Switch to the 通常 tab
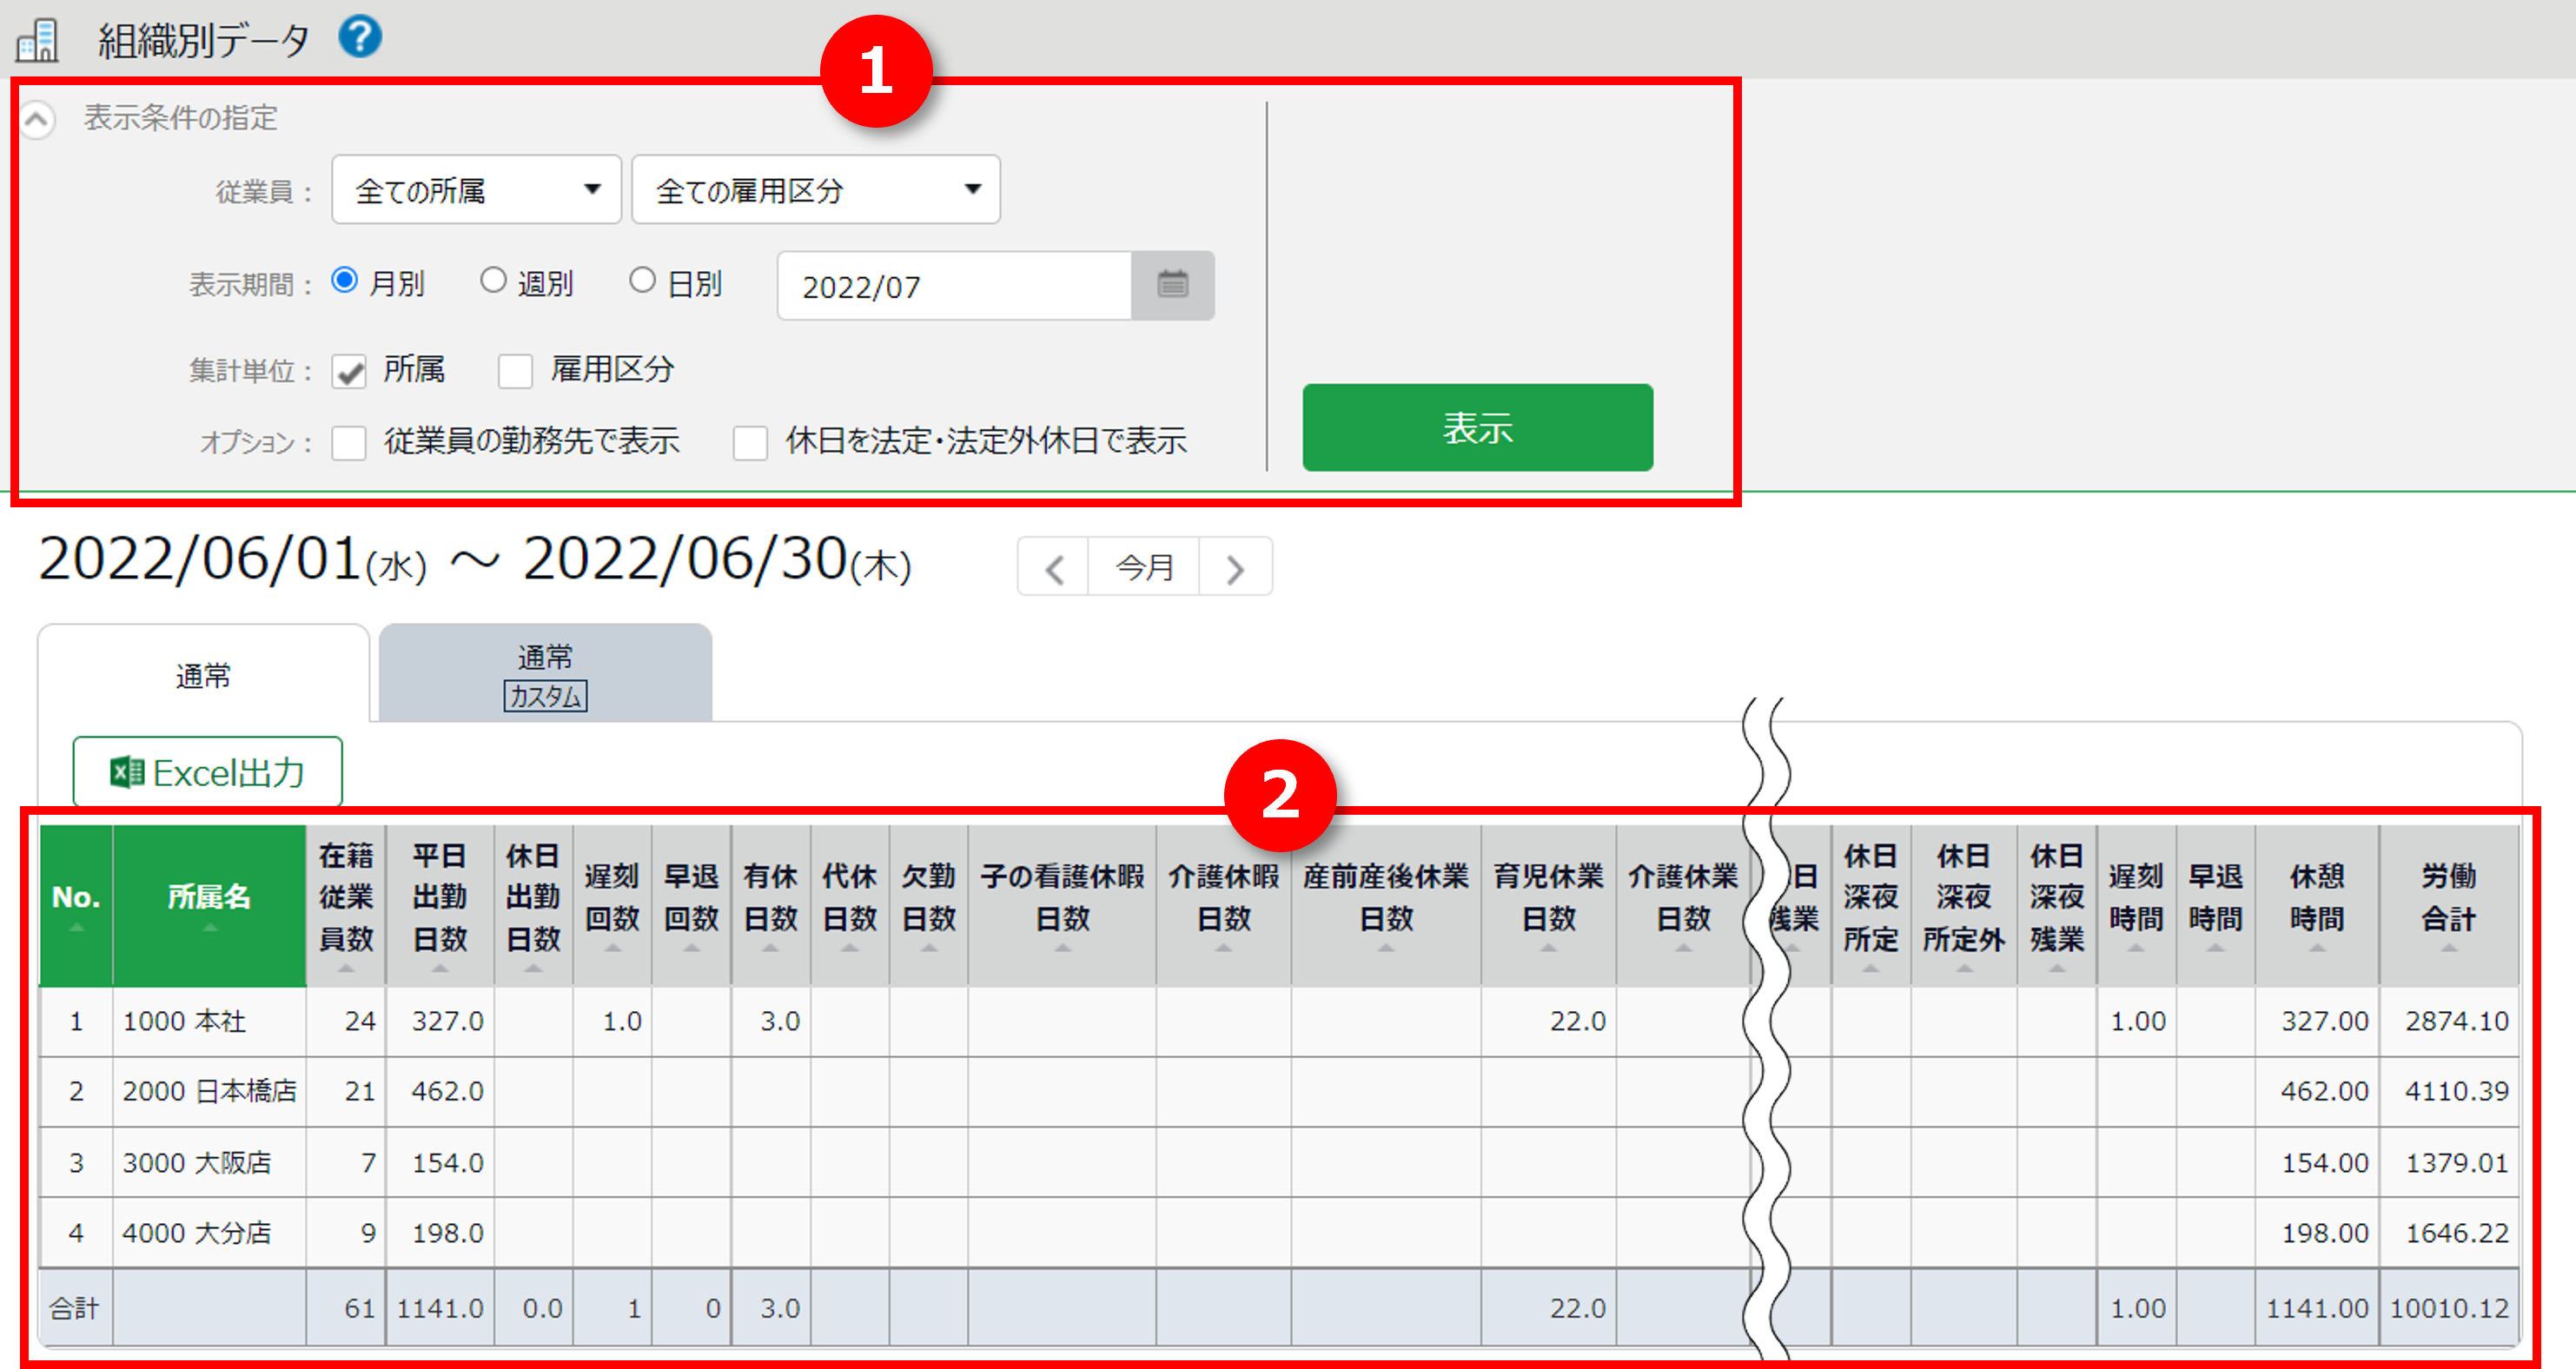Viewport: 2576px width, 1369px height. click(203, 675)
